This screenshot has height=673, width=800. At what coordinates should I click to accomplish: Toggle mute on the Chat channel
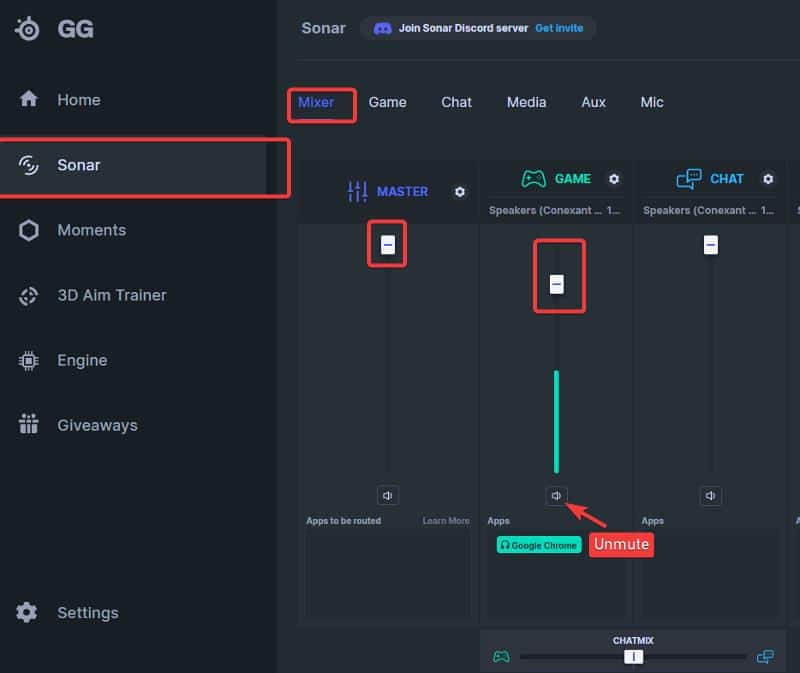(710, 495)
